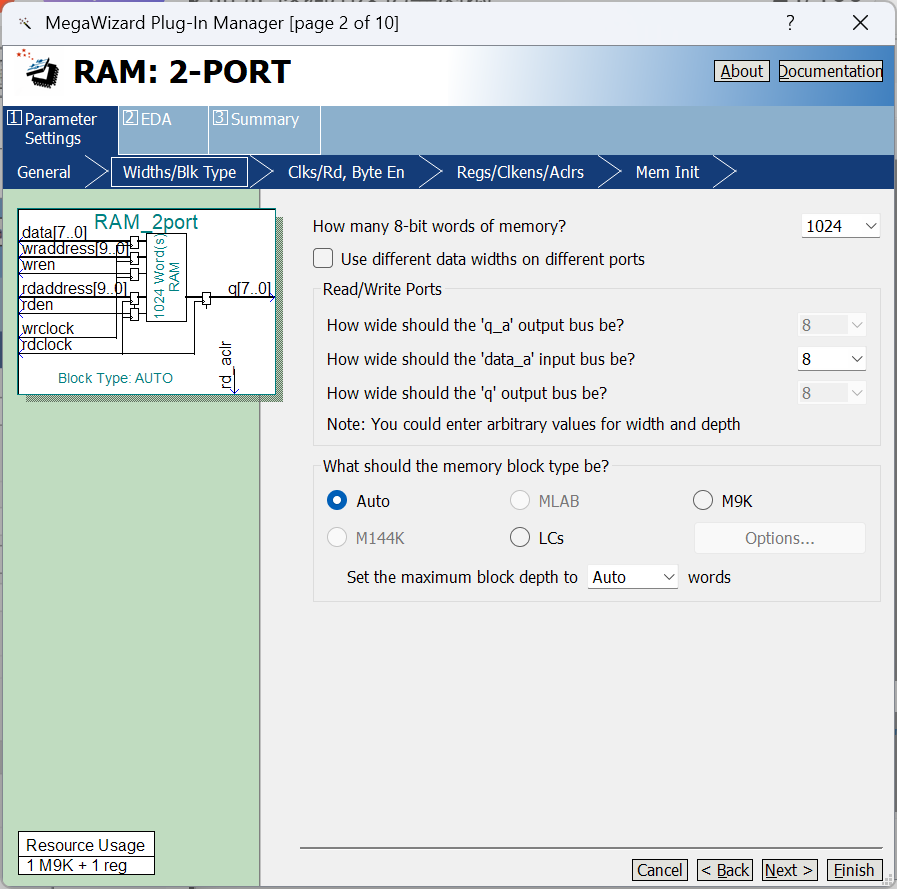Click the Finish button
Image resolution: width=897 pixels, height=889 pixels.
coord(854,870)
